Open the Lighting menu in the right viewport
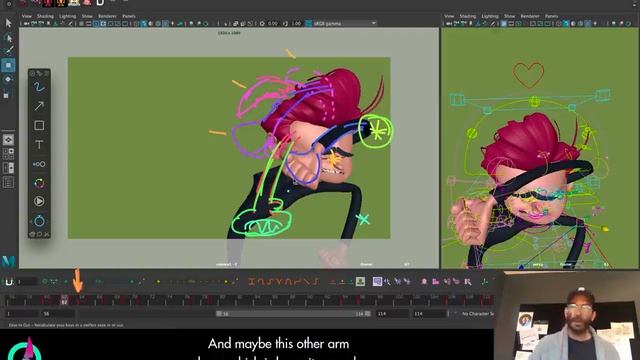 click(490, 16)
